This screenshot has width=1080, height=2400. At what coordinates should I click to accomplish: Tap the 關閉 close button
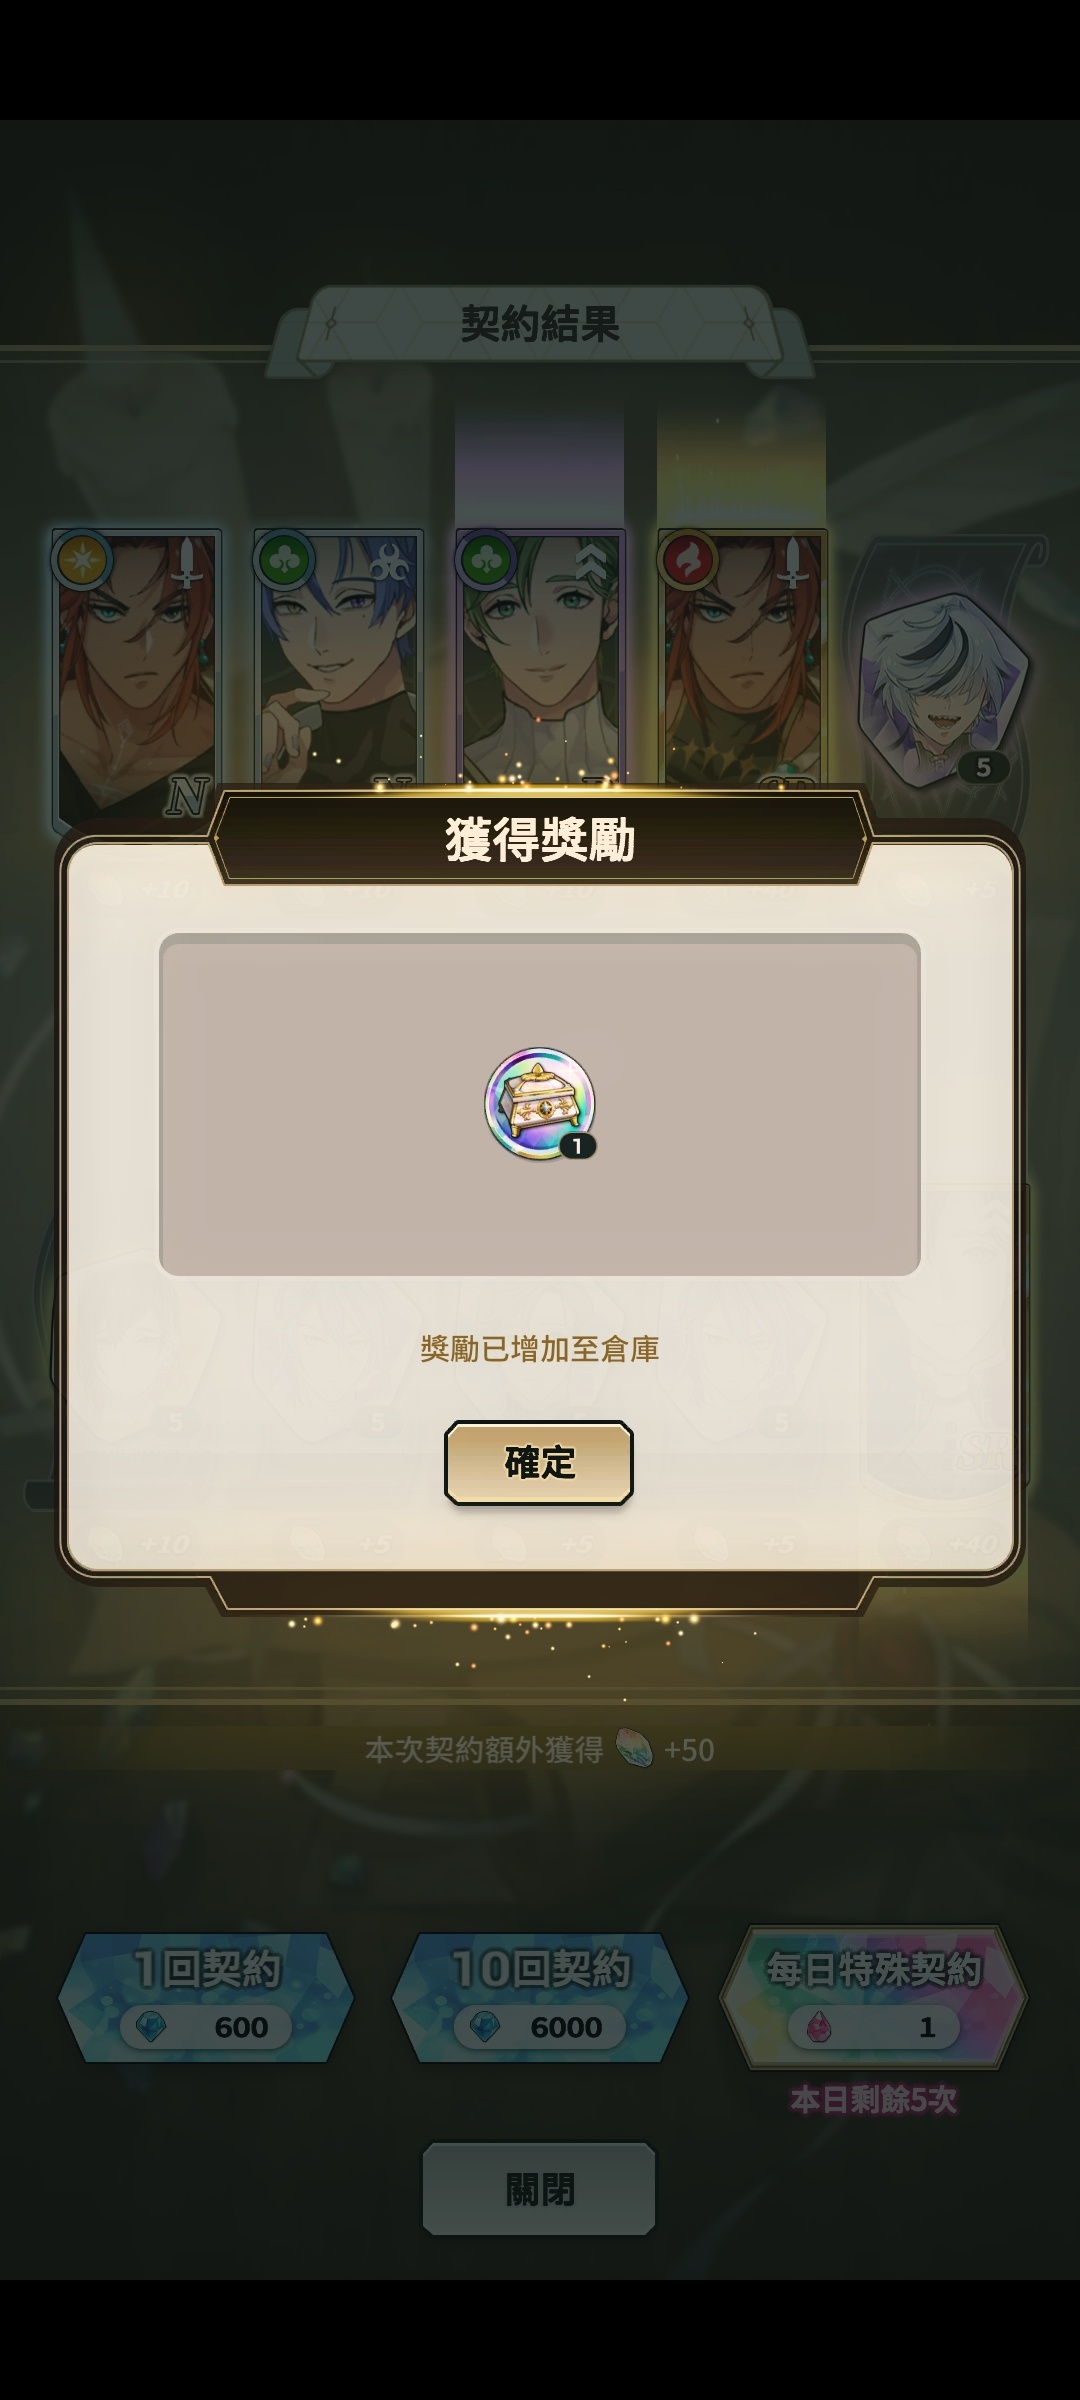[539, 2188]
